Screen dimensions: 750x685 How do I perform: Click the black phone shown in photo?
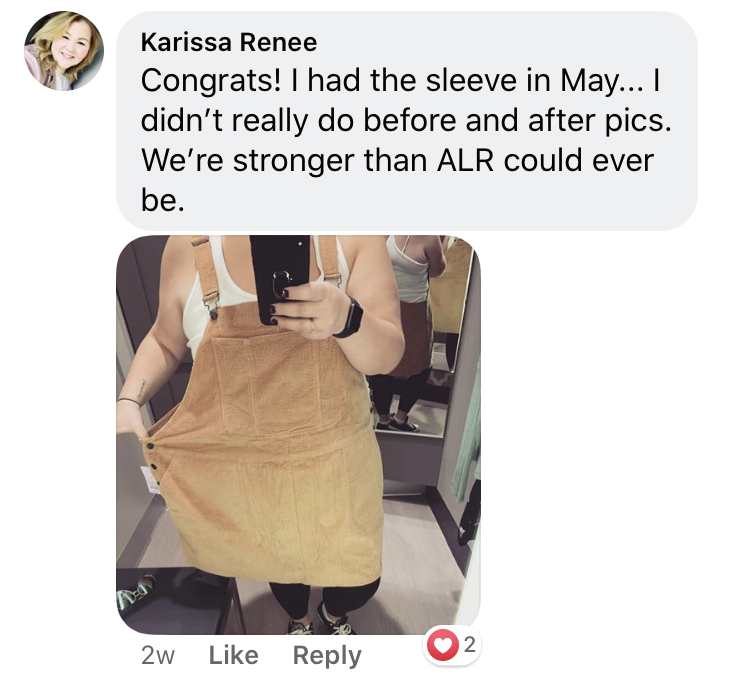pyautogui.click(x=280, y=277)
